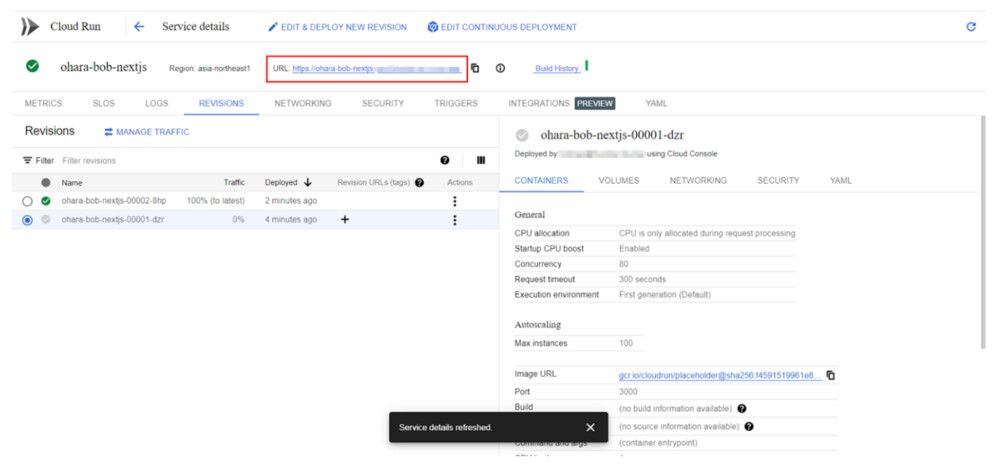Open the Volumes tab in the revision panel

(619, 181)
